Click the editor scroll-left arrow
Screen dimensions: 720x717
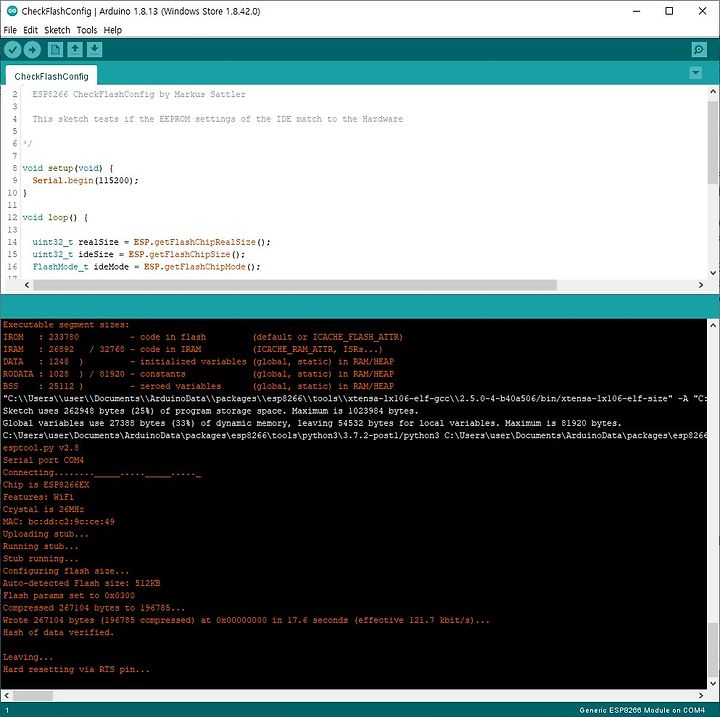(27, 285)
